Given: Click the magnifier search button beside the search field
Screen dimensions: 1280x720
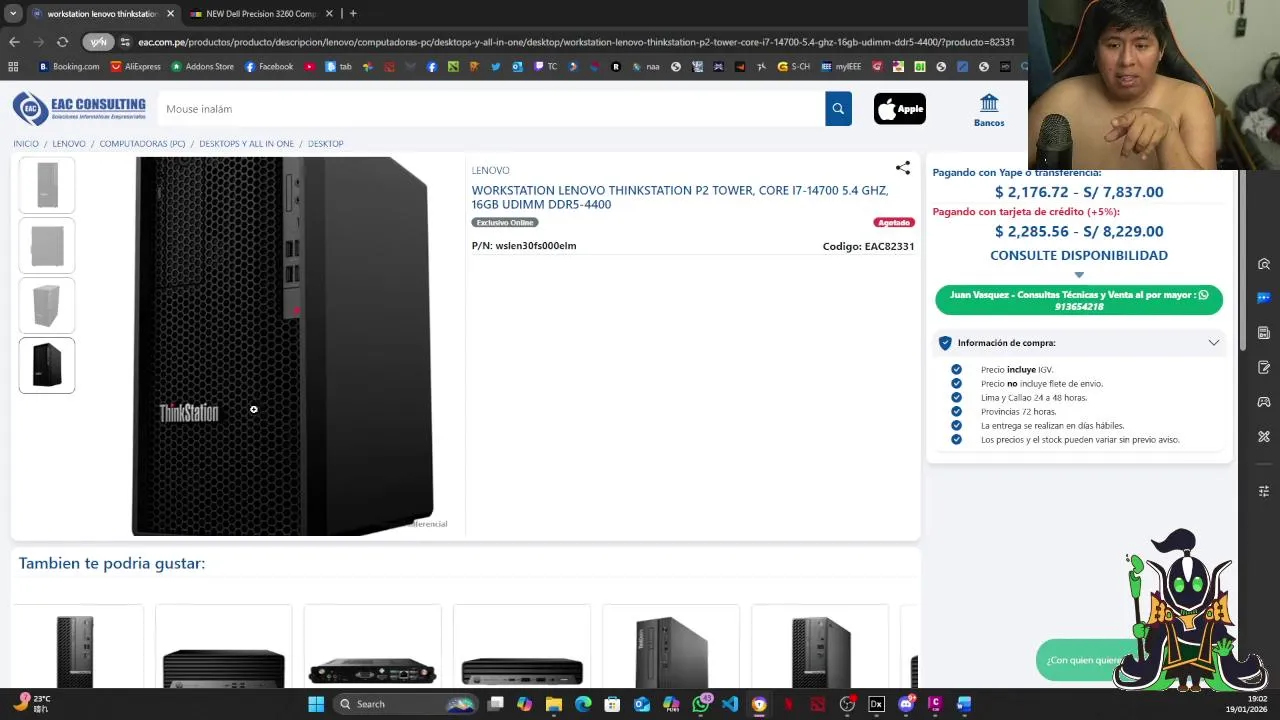Looking at the screenshot, I should coord(838,109).
